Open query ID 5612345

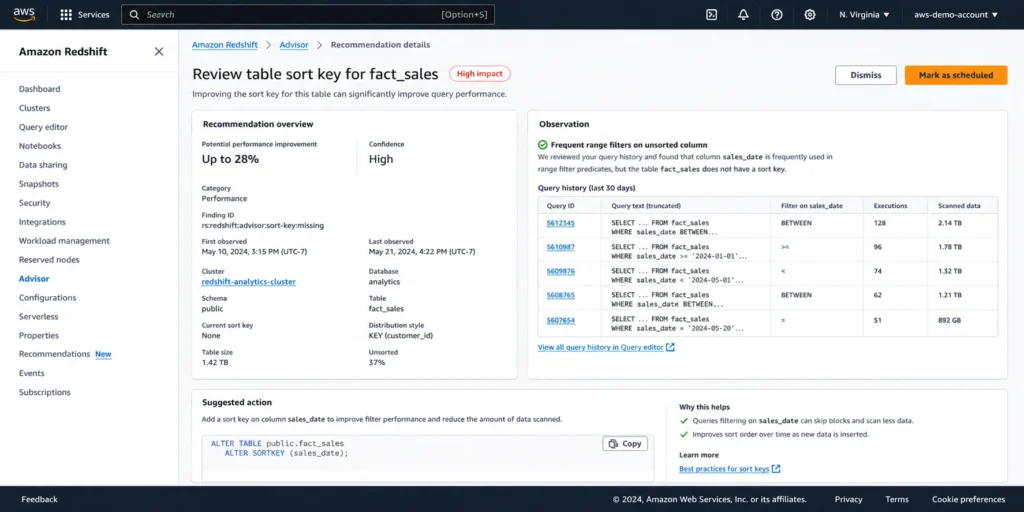click(x=560, y=223)
